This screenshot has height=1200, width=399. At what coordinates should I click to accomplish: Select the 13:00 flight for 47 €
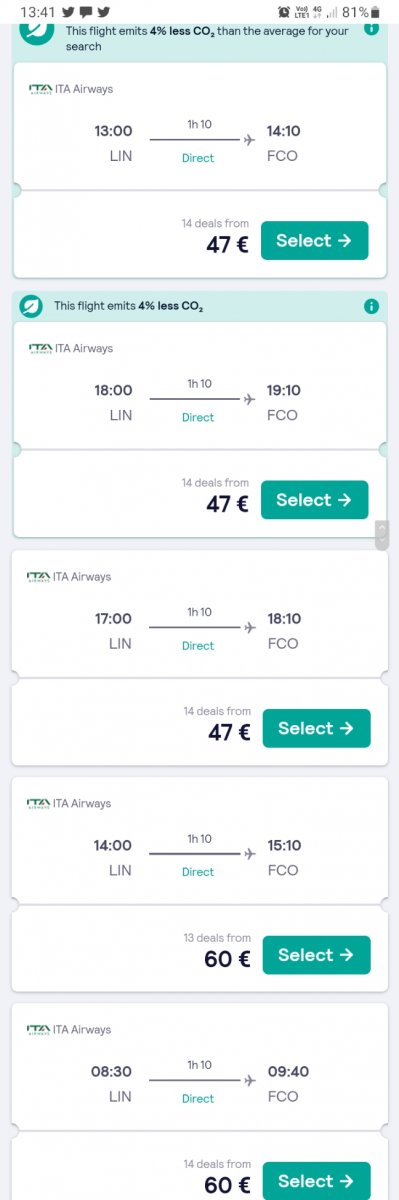point(314,240)
